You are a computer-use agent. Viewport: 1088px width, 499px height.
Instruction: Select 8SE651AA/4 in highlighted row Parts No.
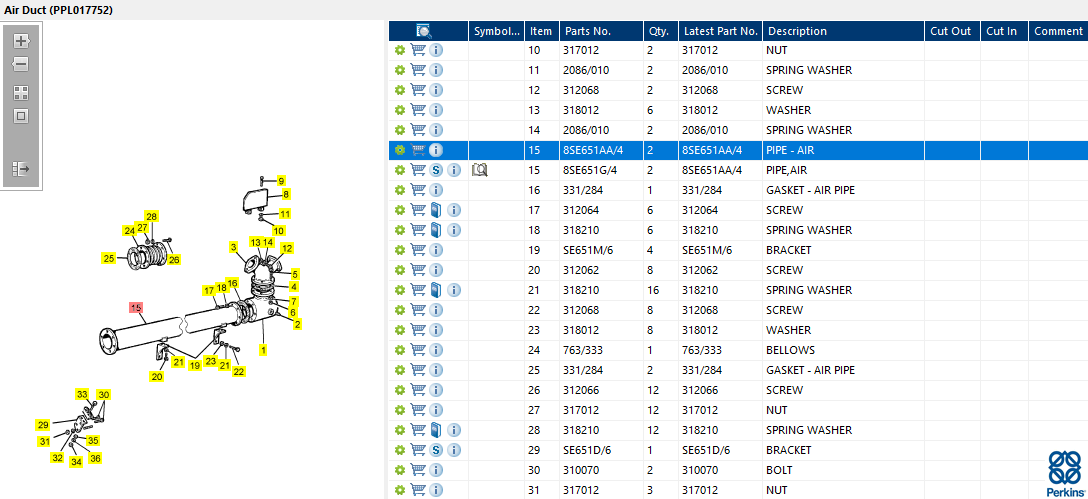click(x=595, y=150)
